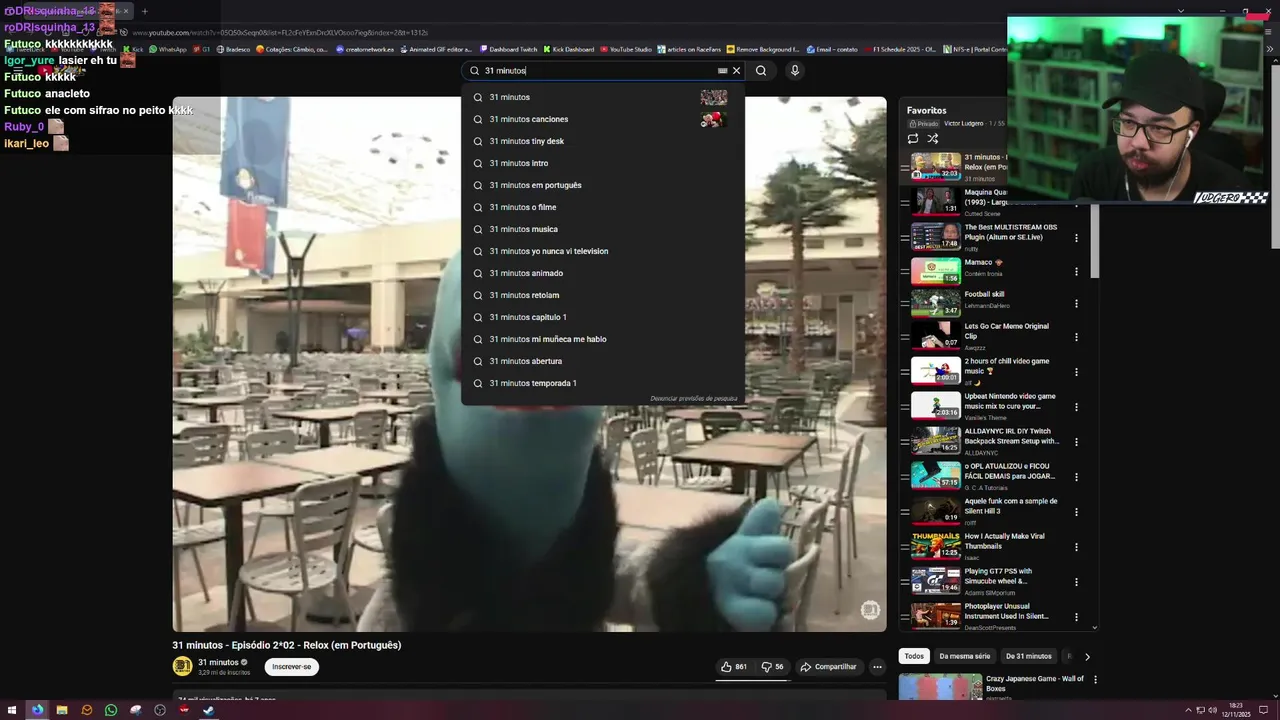Click the magnifier search button
The width and height of the screenshot is (1280, 720).
click(x=761, y=71)
